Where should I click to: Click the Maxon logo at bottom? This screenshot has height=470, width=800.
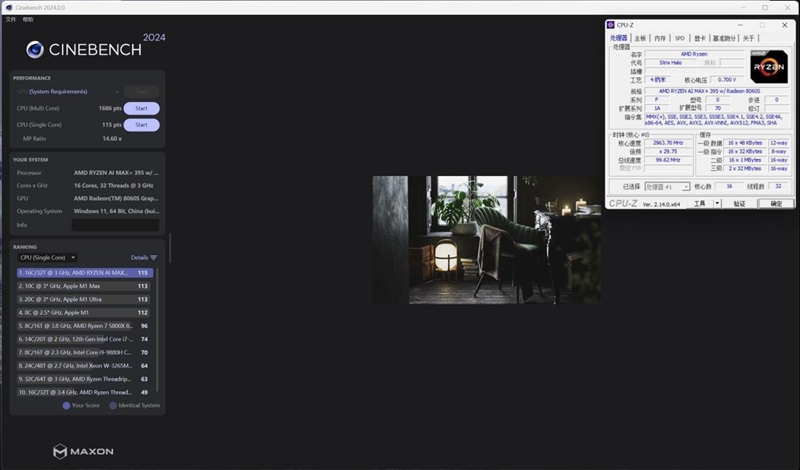pyautogui.click(x=83, y=452)
